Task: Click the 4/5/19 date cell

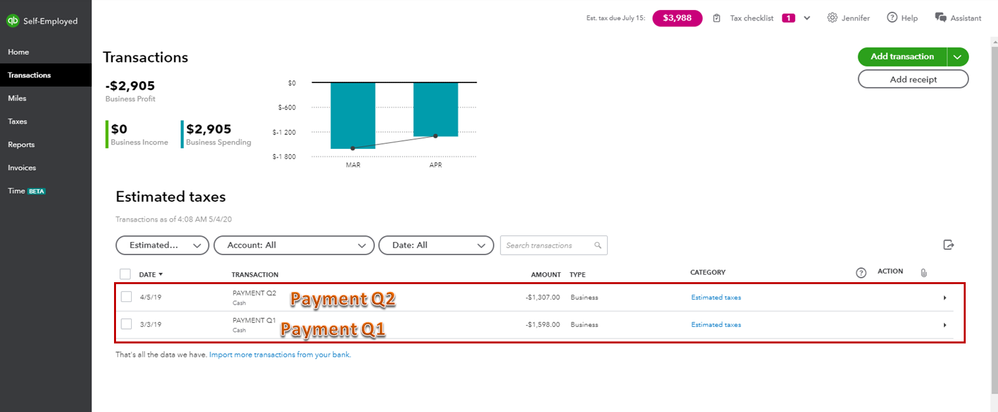Action: pos(150,297)
